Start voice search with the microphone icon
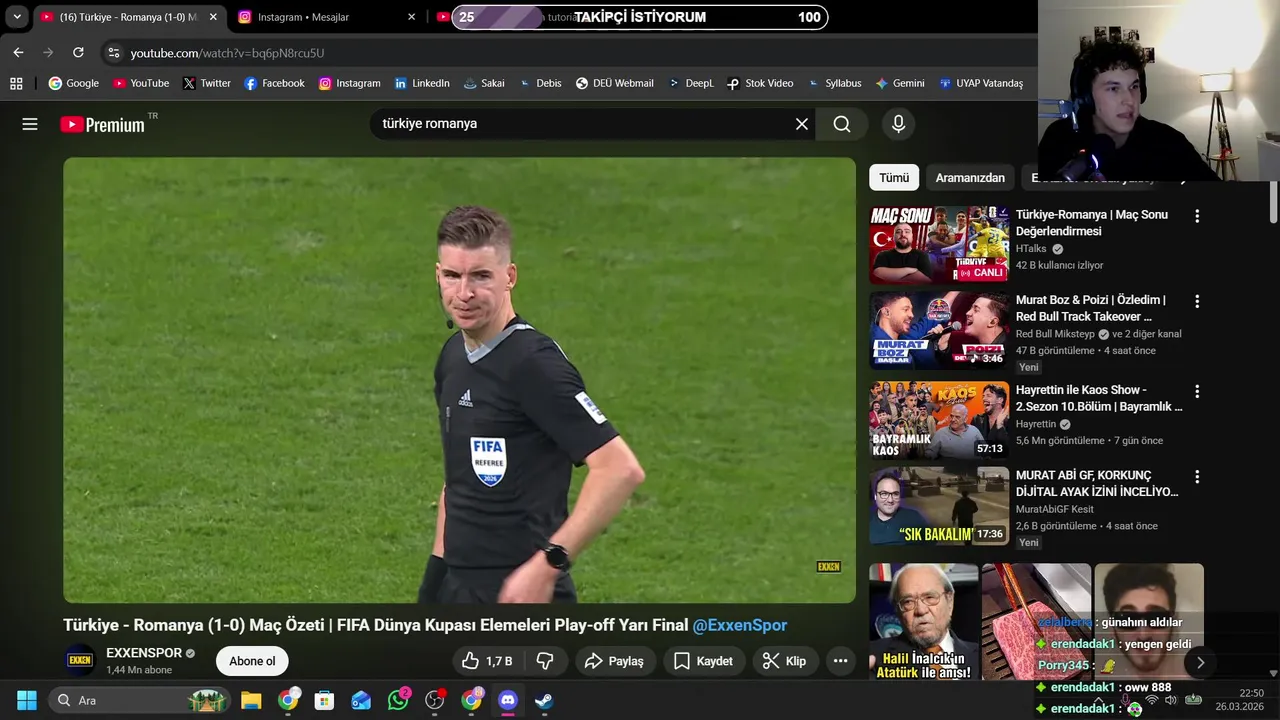This screenshot has width=1280, height=720. pyautogui.click(x=898, y=124)
